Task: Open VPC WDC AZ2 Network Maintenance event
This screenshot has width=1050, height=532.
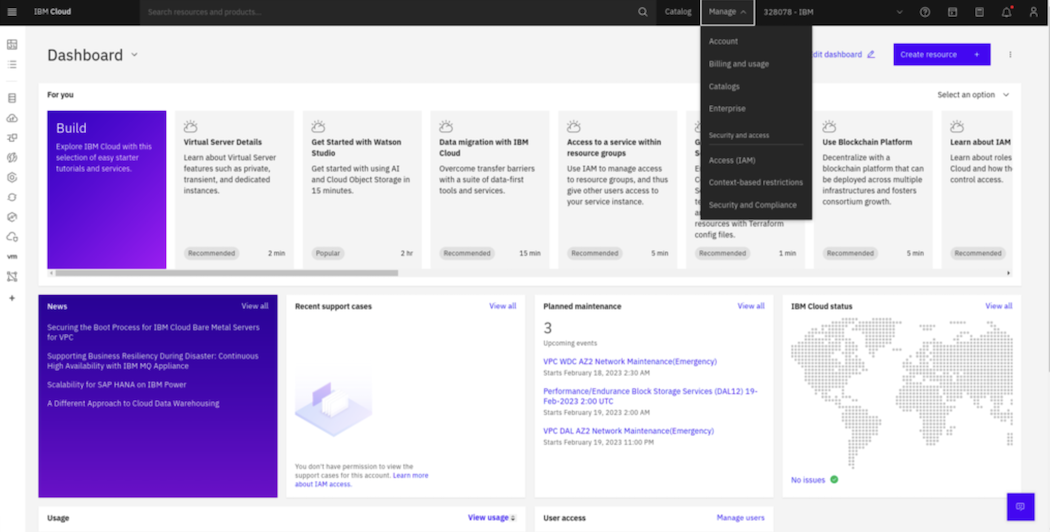Action: [629, 362]
